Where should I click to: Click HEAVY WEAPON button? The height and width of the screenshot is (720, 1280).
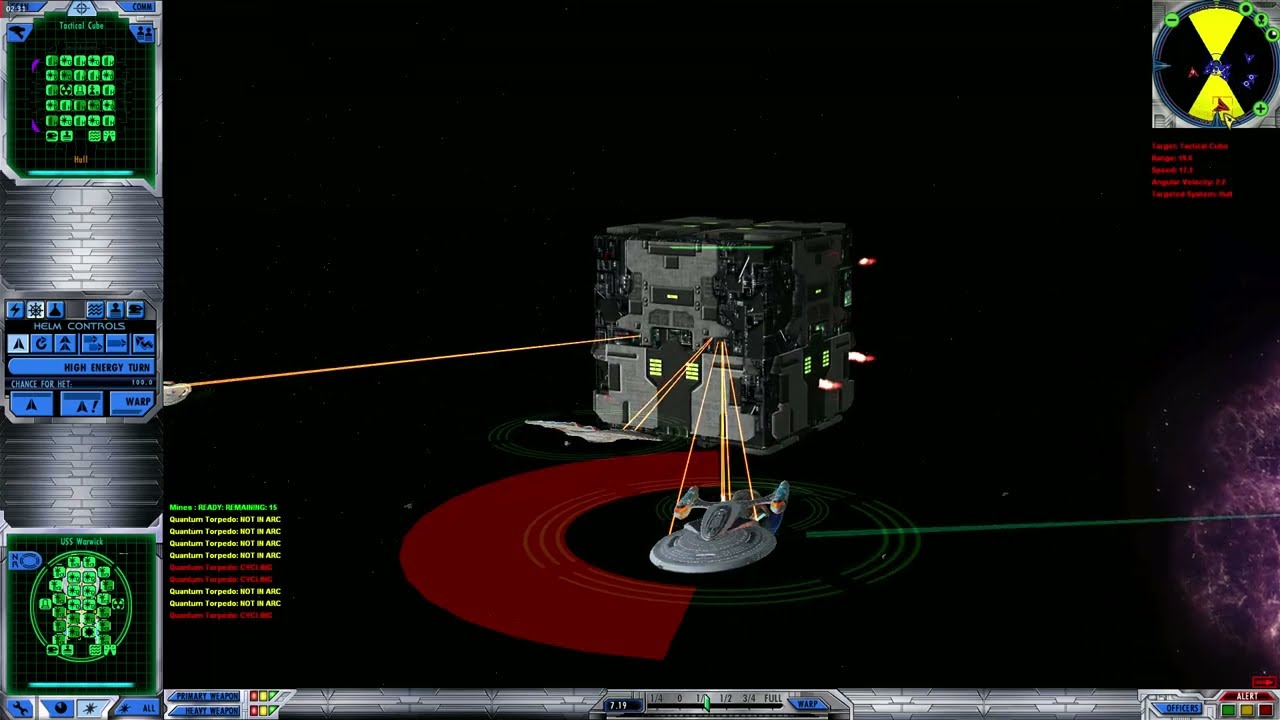pyautogui.click(x=205, y=710)
